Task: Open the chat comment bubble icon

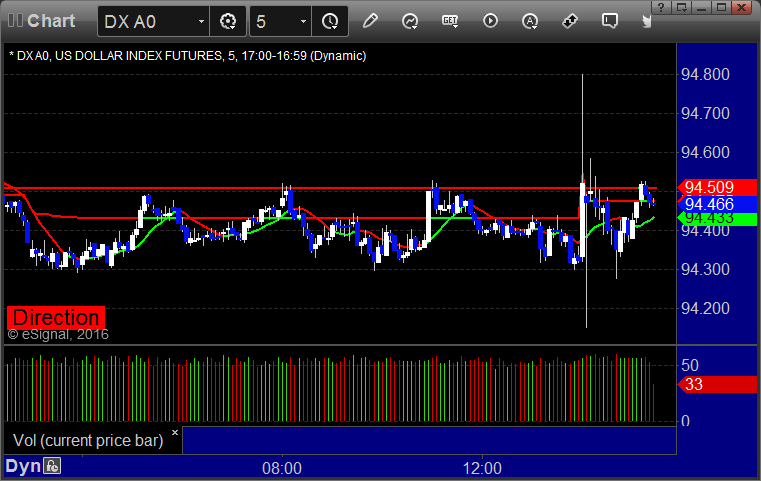Action: click(609, 20)
